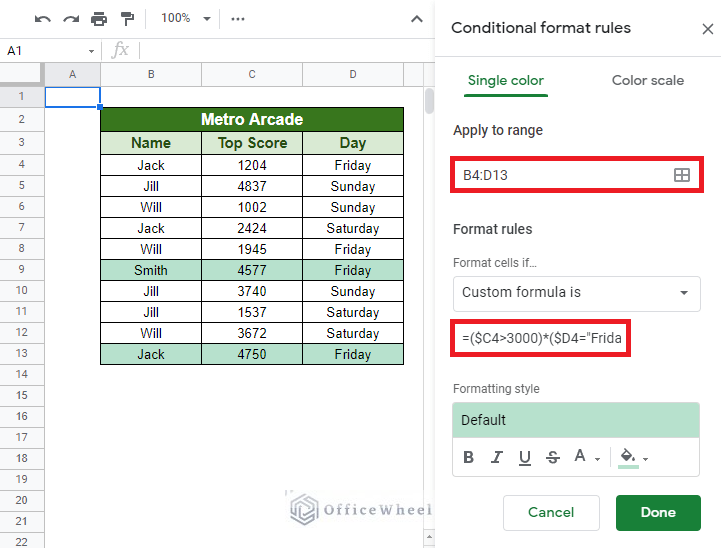Select the cell with score 1945
Image resolution: width=721 pixels, height=548 pixels.
point(252,249)
